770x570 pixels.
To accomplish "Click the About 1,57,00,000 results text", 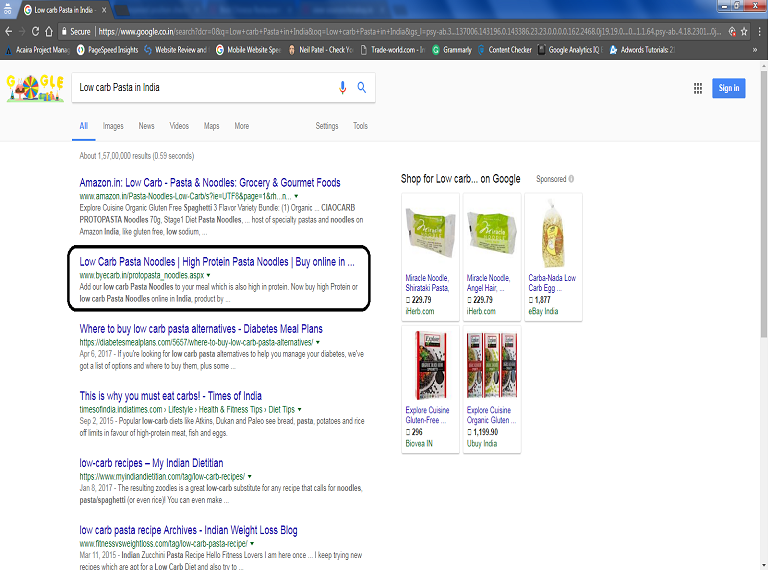I will [x=137, y=156].
